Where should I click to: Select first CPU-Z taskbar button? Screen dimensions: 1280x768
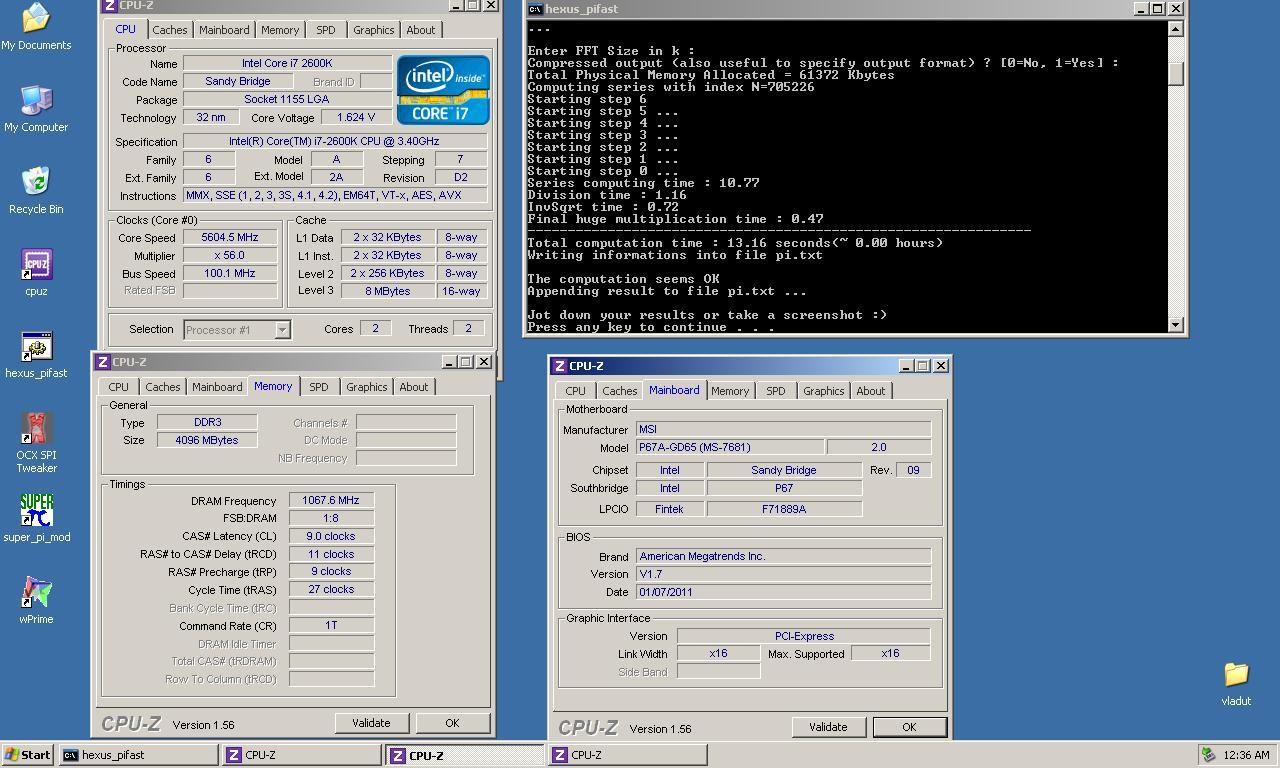(301, 755)
